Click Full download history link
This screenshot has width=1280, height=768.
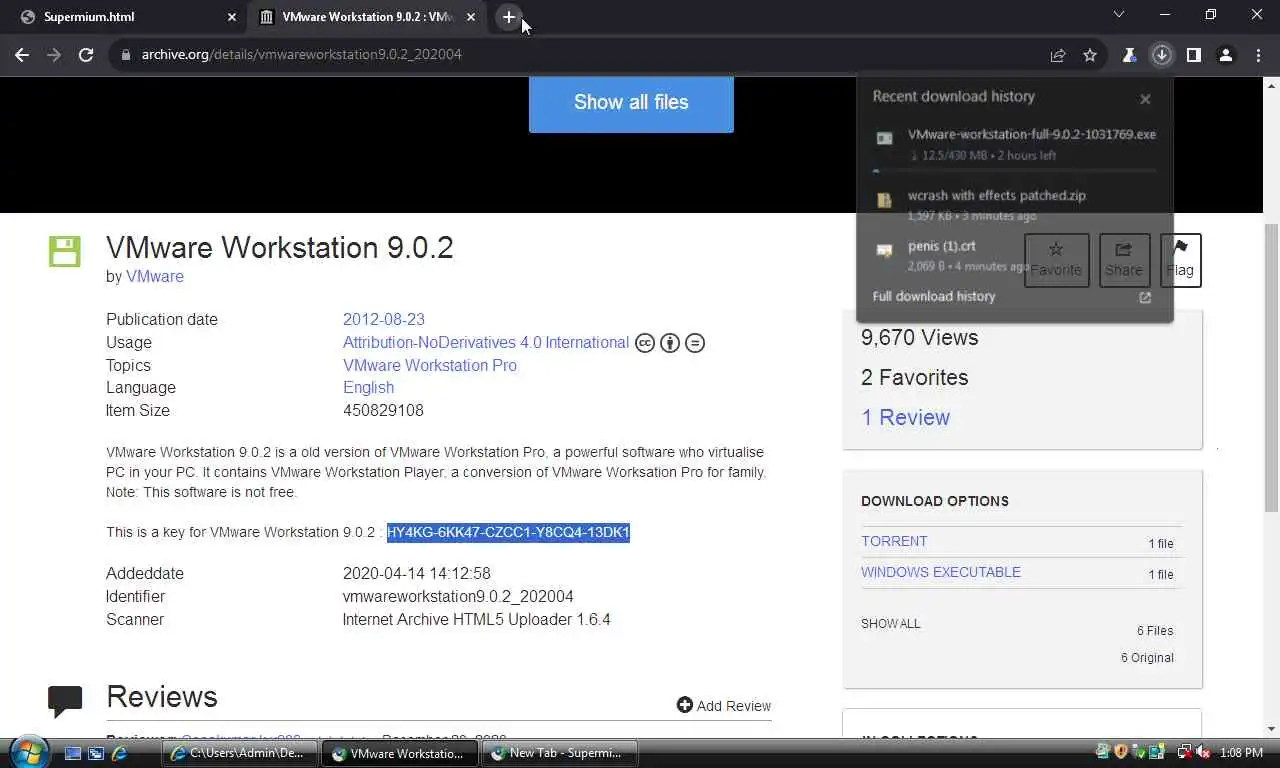pos(934,297)
